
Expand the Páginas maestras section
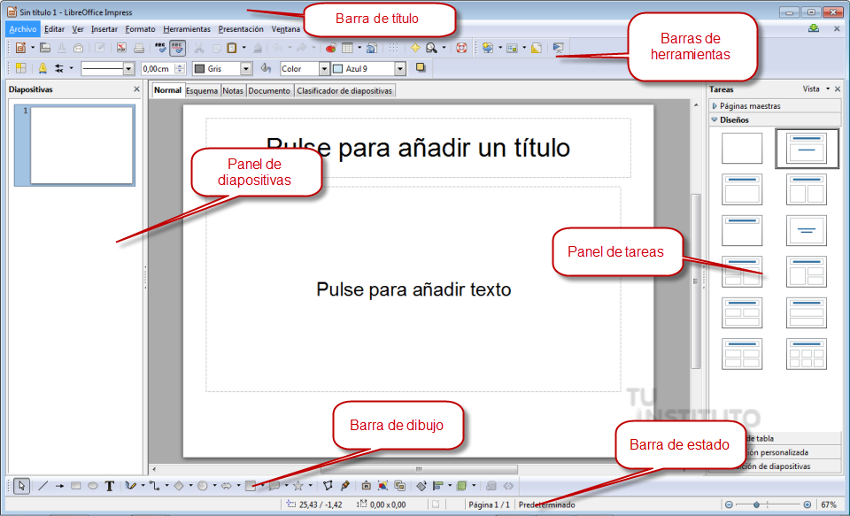[x=748, y=105]
